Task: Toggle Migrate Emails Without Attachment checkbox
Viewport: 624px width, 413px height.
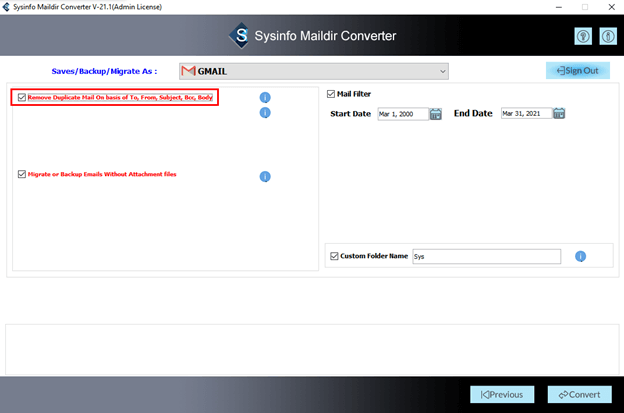Action: (22, 174)
